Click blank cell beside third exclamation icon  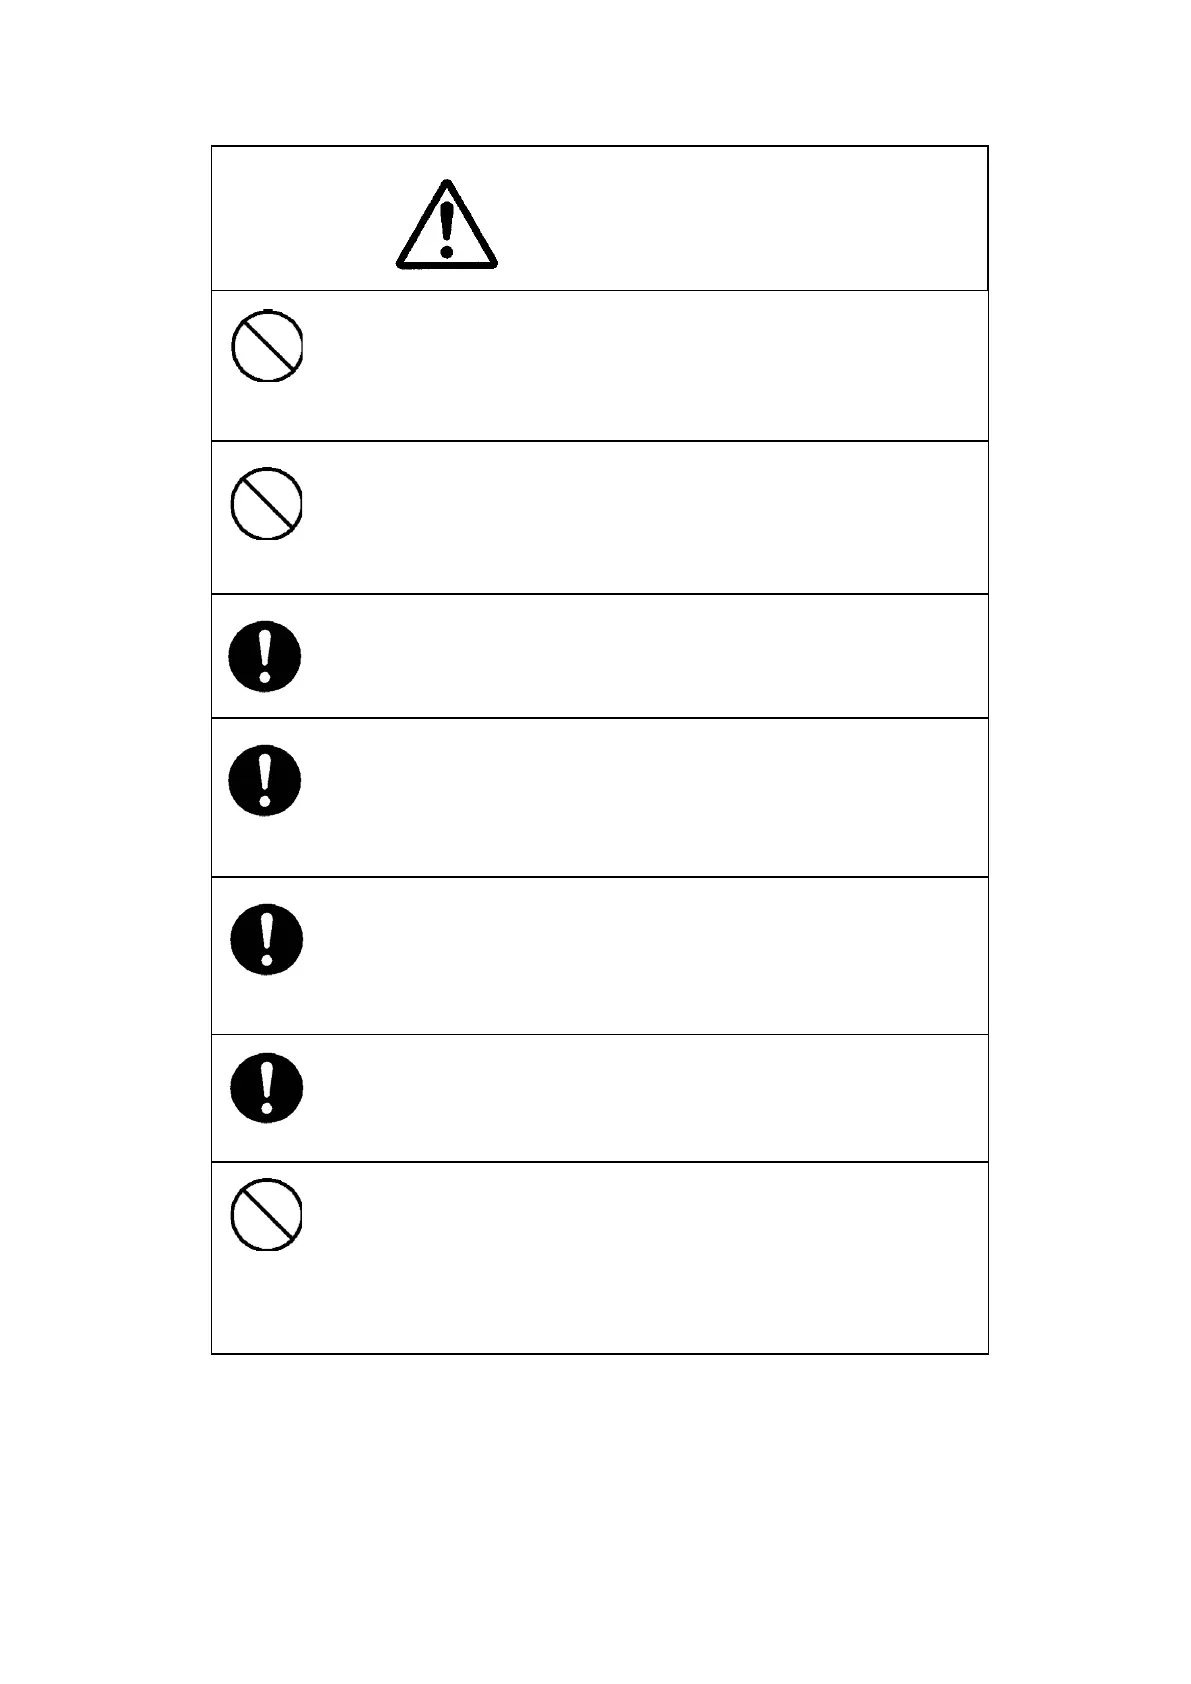coord(645,956)
